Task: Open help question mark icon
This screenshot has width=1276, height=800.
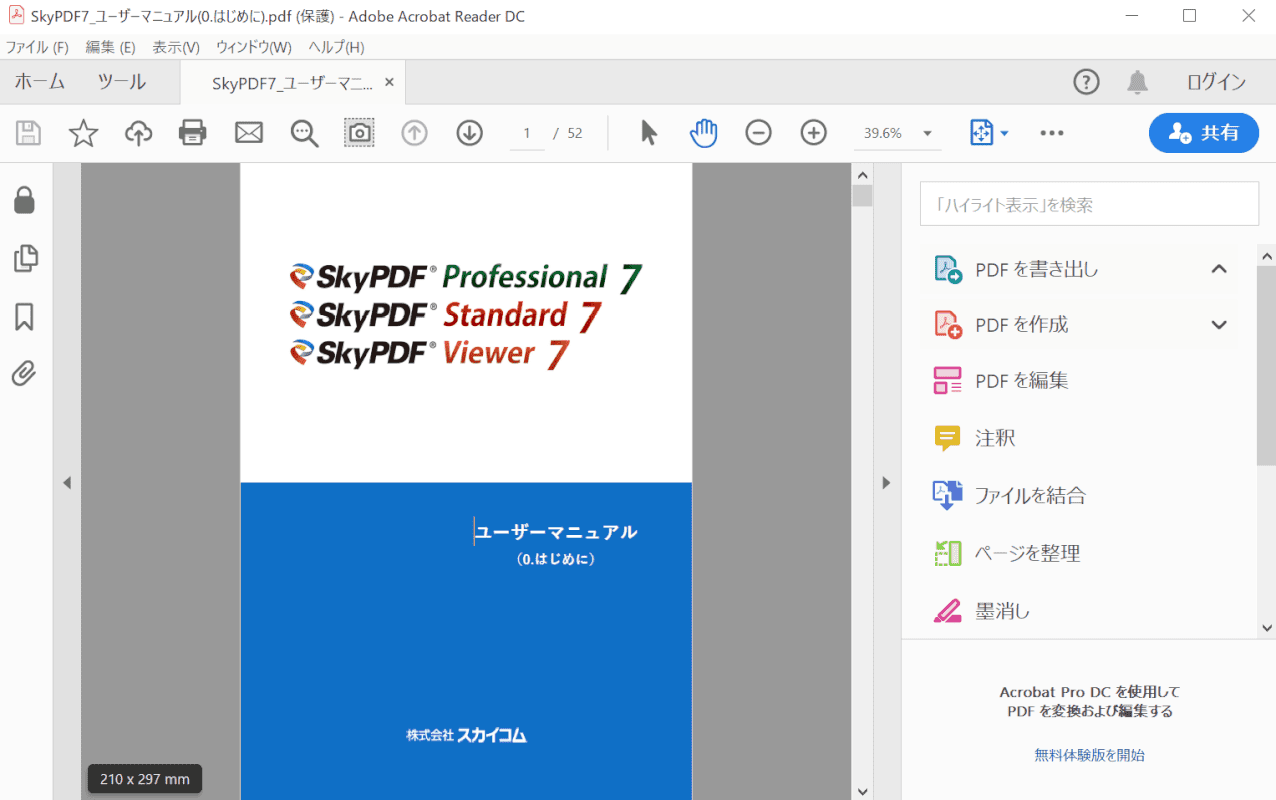Action: (1086, 82)
